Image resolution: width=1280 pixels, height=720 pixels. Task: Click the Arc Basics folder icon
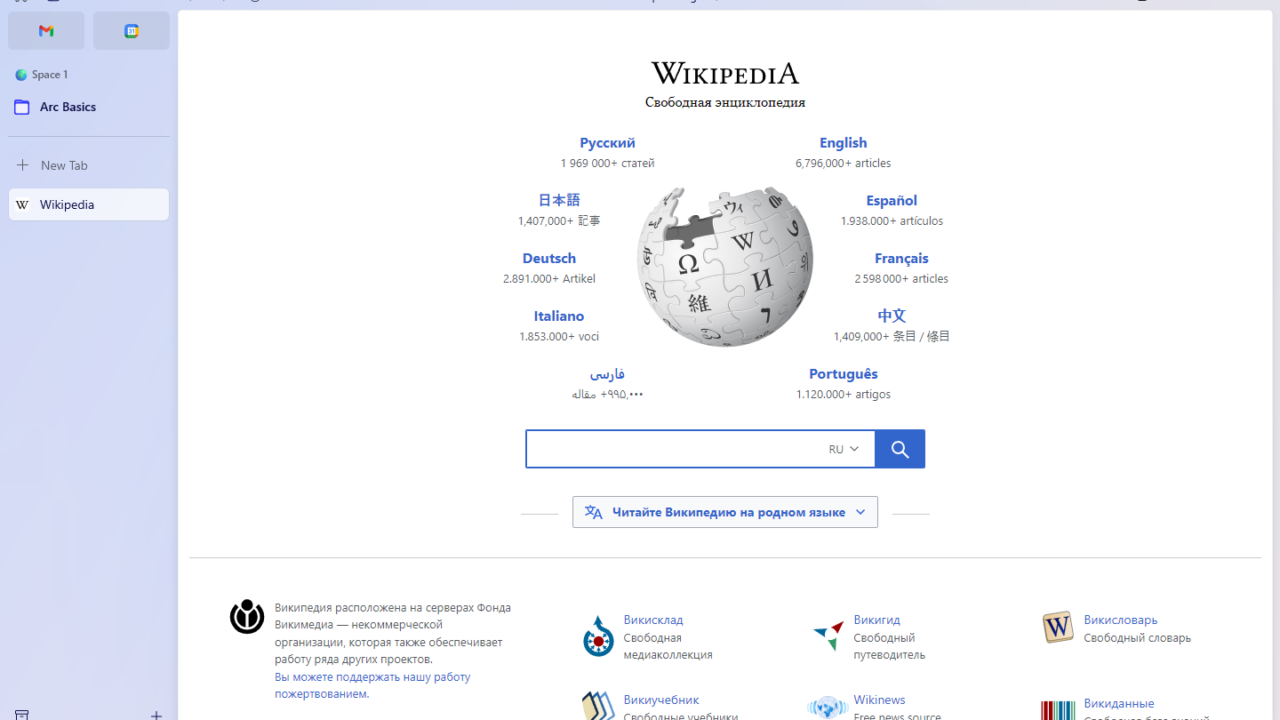click(22, 107)
